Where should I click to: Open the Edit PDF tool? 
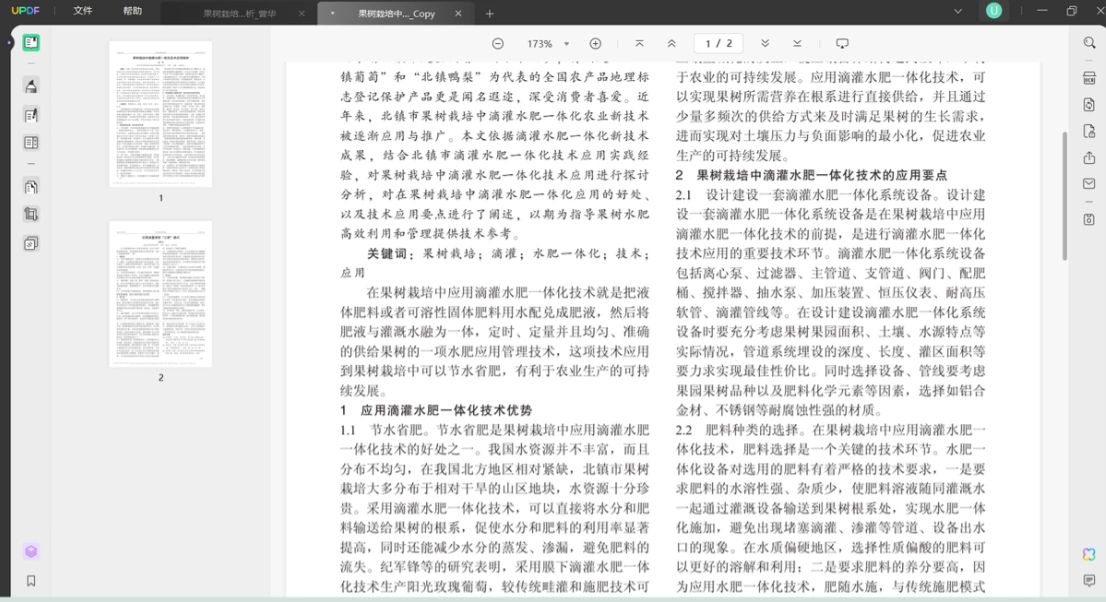[x=31, y=115]
